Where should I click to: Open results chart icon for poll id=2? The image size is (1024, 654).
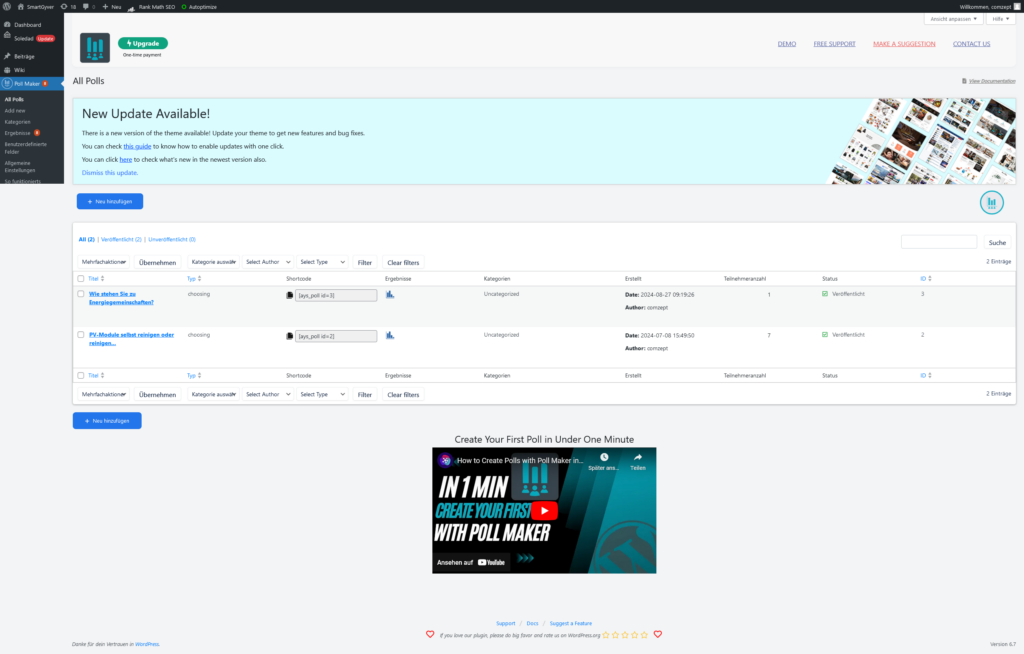(x=390, y=335)
